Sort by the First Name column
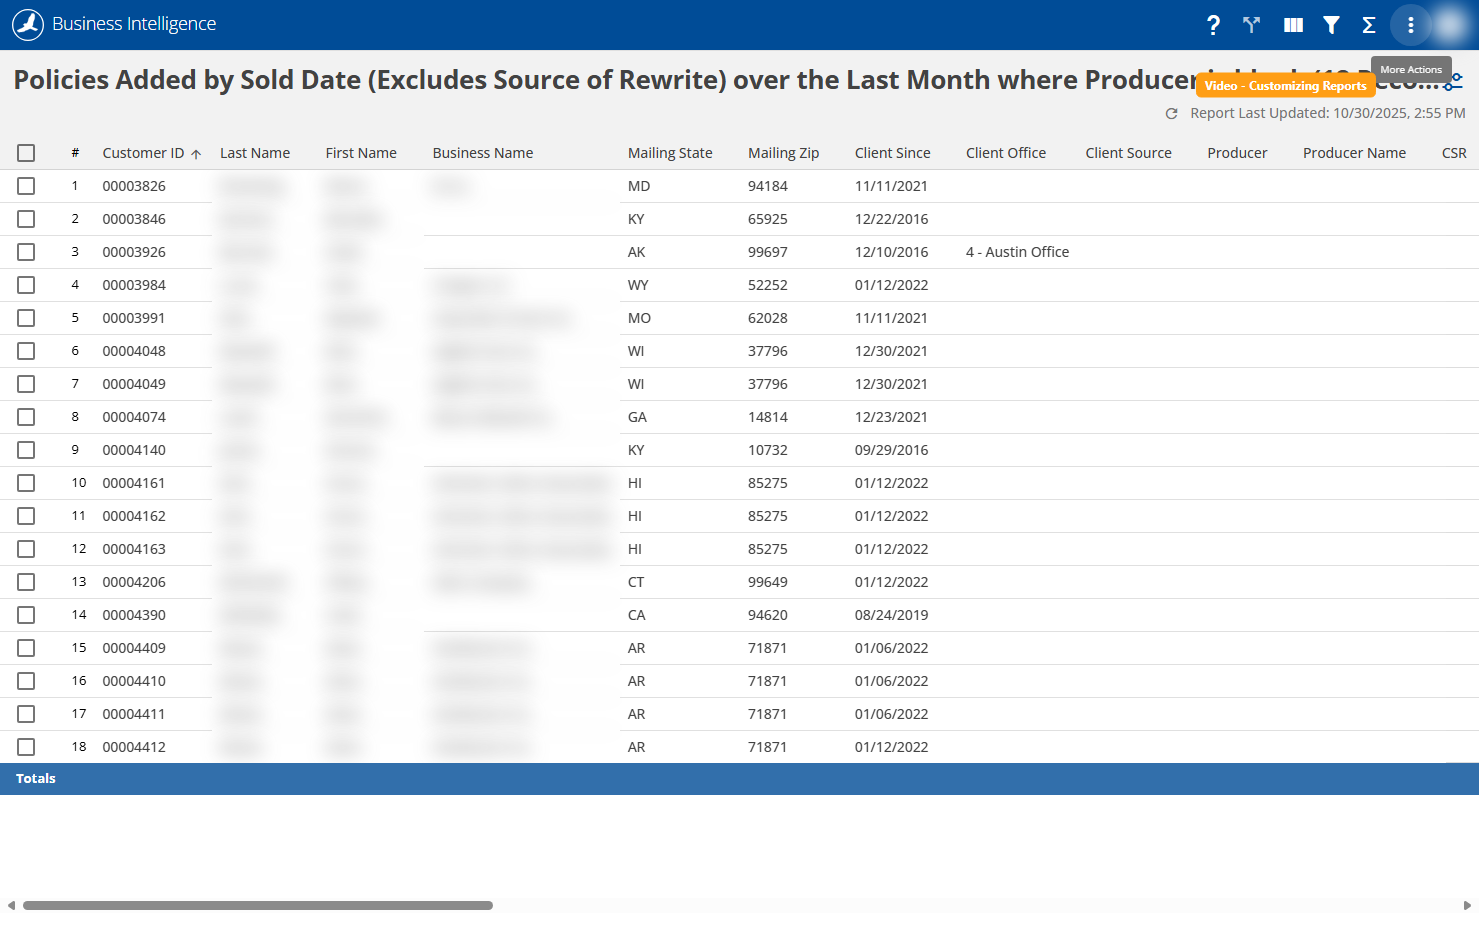Viewport: 1479px width, 926px height. (x=361, y=153)
